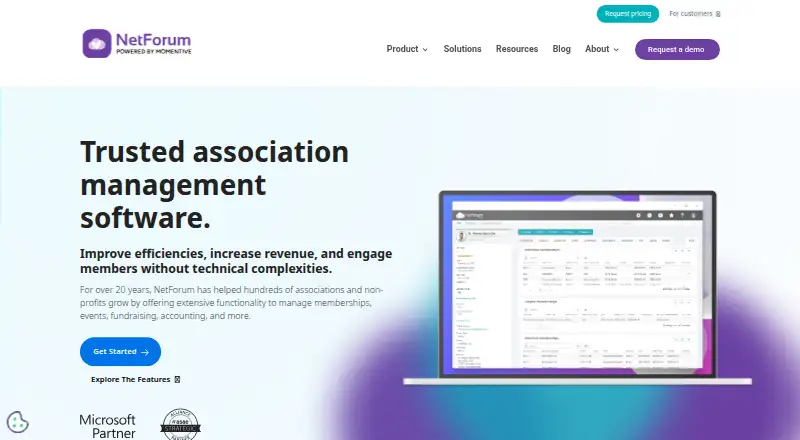Click the Microsoft Partner logo
Screen dimensions: 800x440
click(x=108, y=426)
